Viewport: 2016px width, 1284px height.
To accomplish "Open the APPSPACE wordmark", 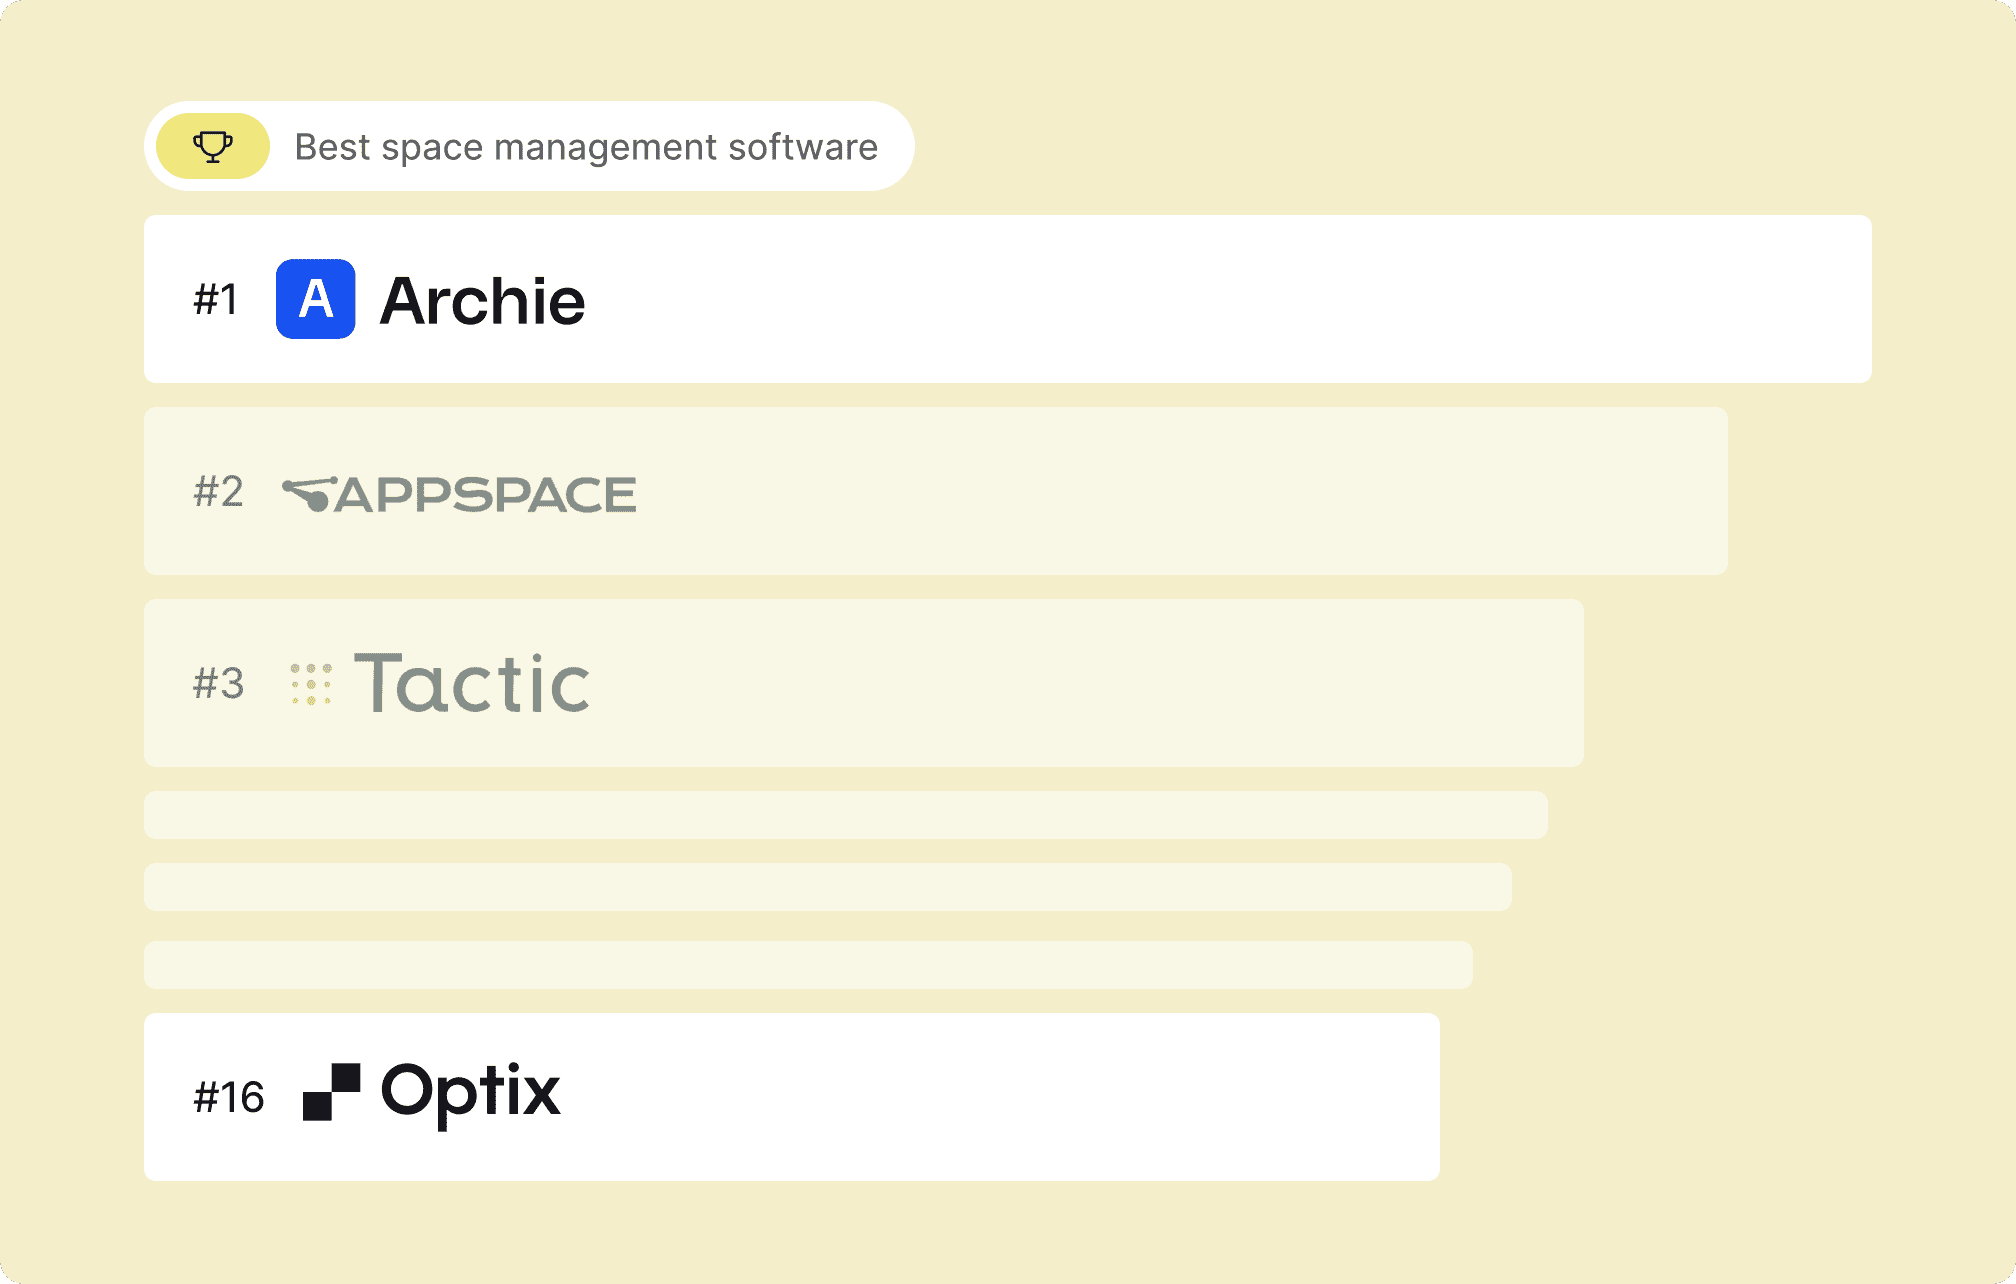I will (486, 495).
